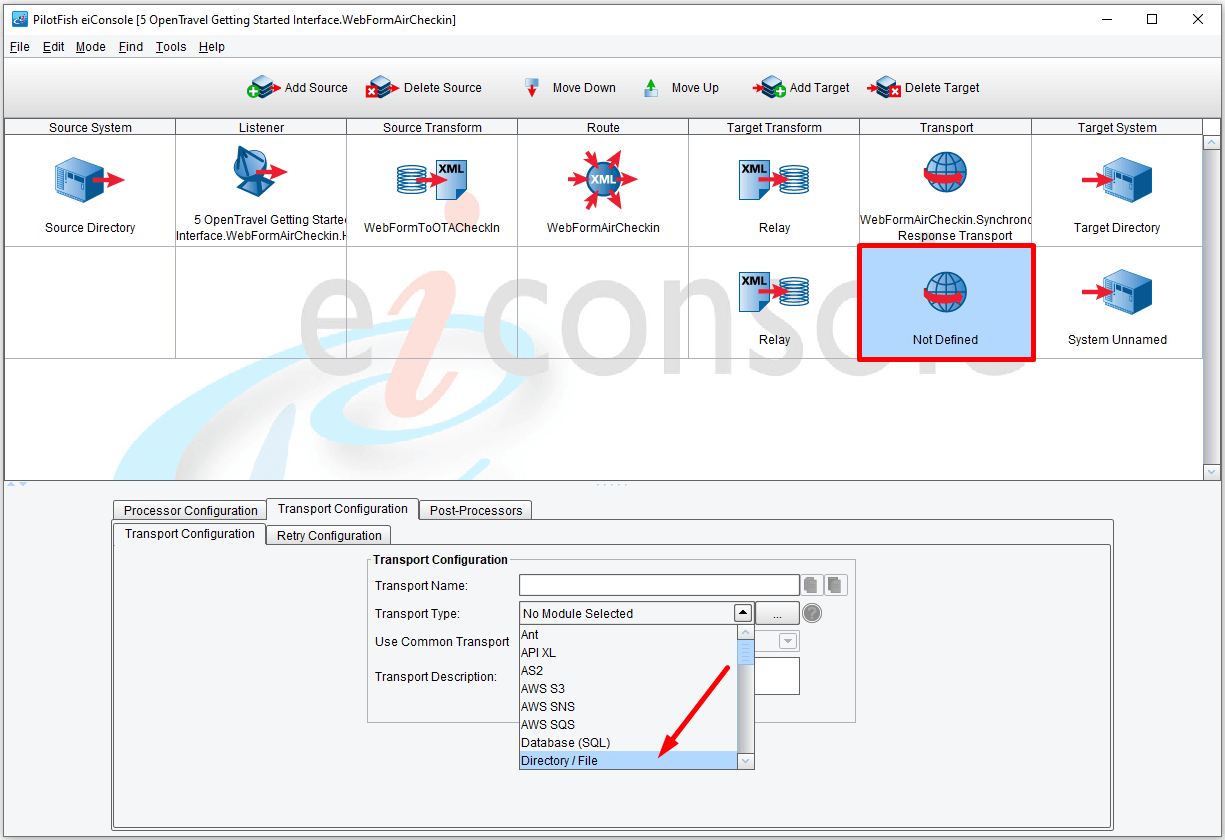Click the transport list scrollbar thumb
The width and height of the screenshot is (1225, 840).
tap(746, 652)
